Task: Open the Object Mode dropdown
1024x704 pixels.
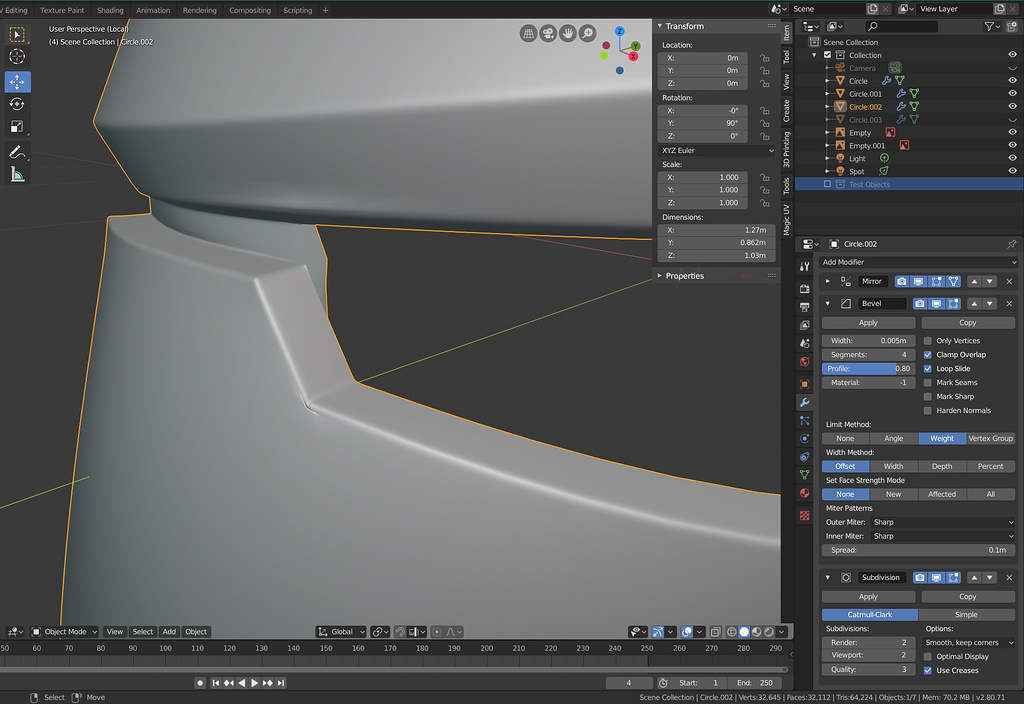Action: (65, 632)
